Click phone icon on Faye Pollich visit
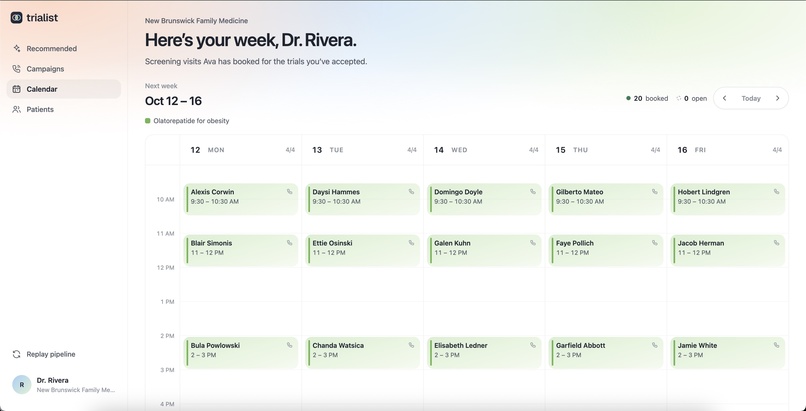The width and height of the screenshot is (806, 411). click(654, 243)
